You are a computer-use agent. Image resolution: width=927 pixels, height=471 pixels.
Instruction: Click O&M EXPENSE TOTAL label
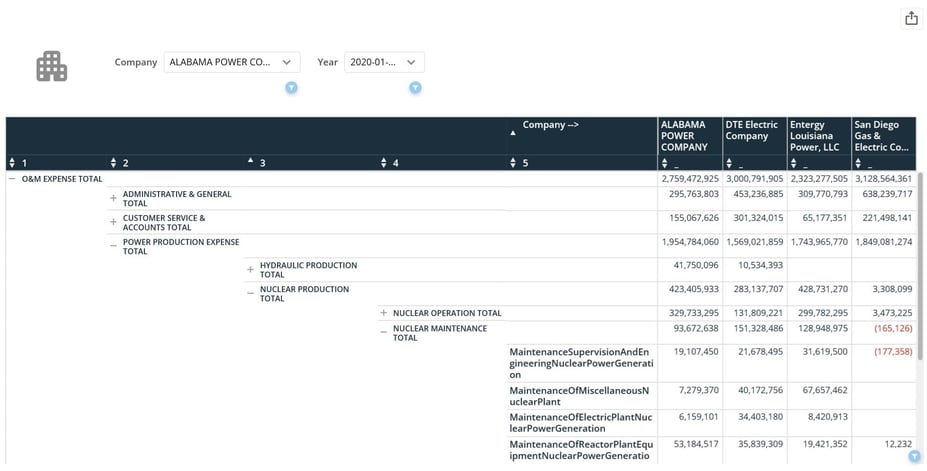[62, 178]
